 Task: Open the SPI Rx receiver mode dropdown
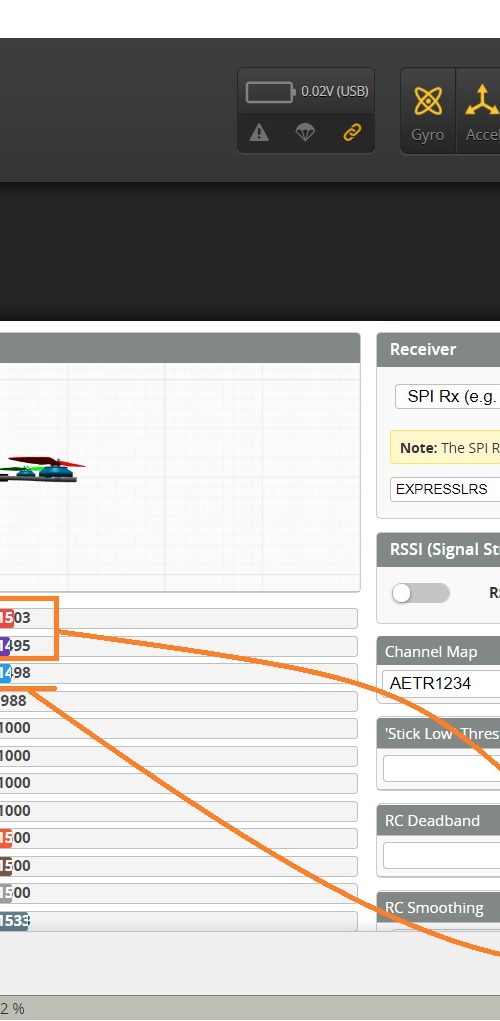447,396
